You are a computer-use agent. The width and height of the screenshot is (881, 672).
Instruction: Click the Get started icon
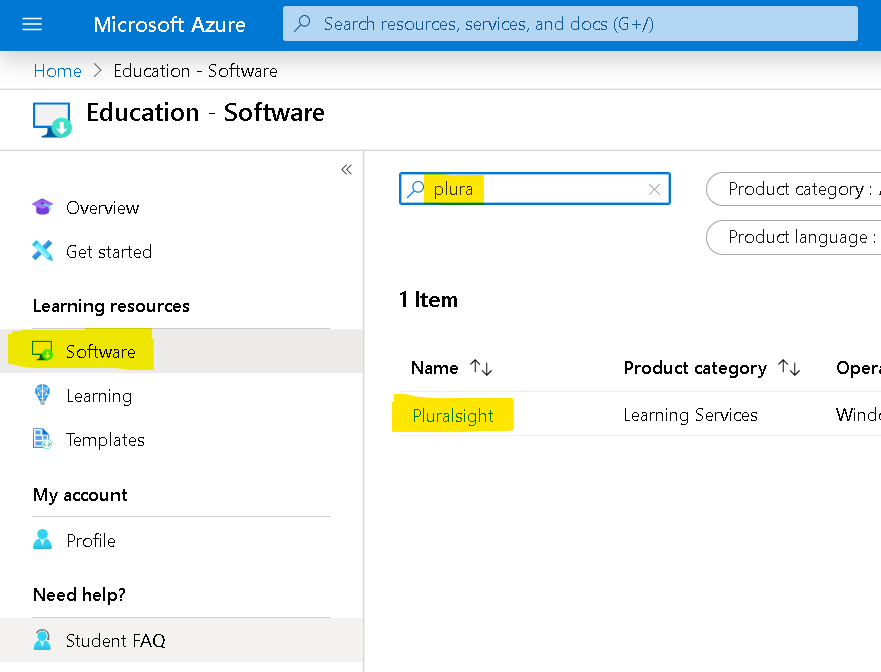tap(42, 251)
